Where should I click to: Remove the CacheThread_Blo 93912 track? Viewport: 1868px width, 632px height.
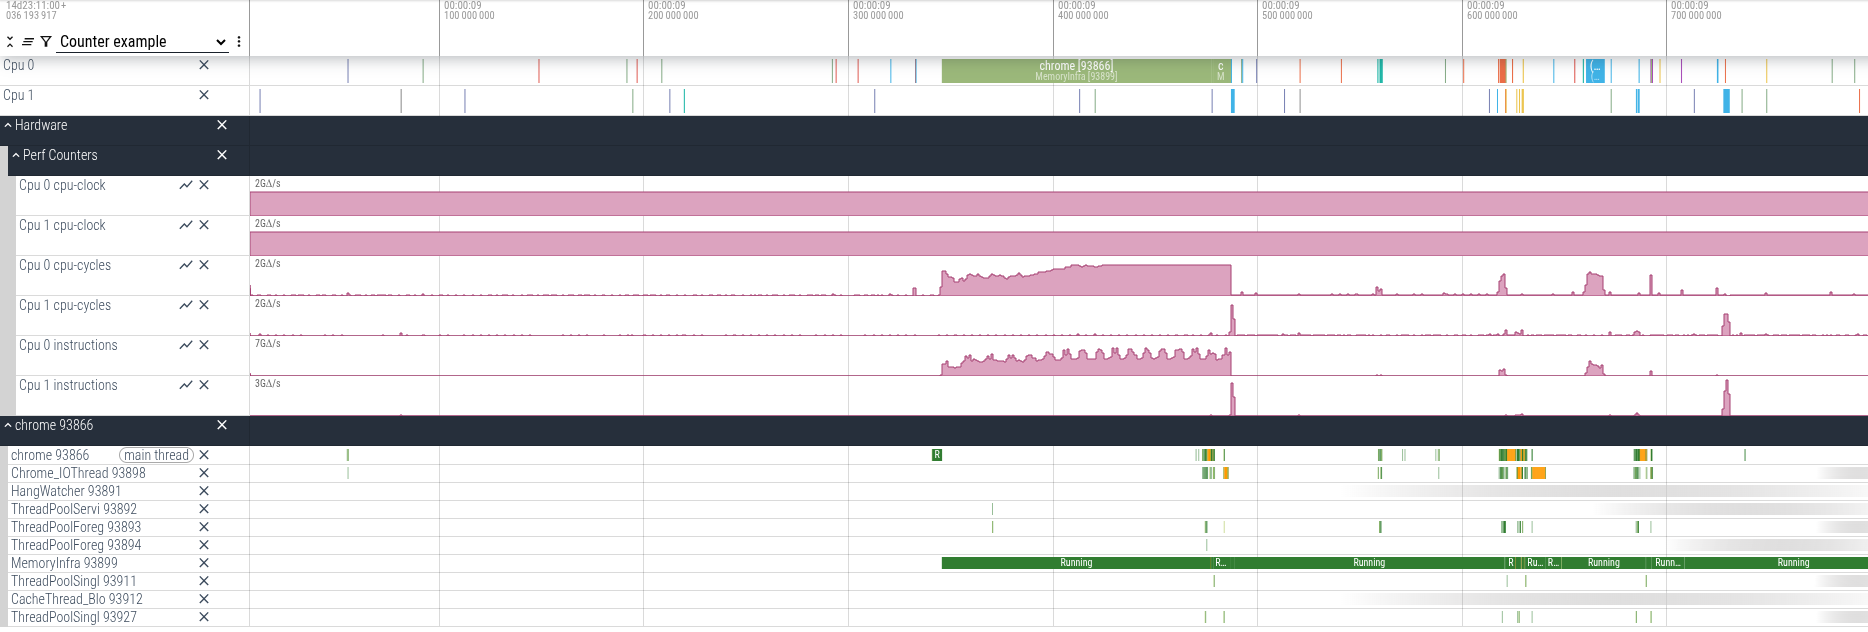click(x=204, y=599)
